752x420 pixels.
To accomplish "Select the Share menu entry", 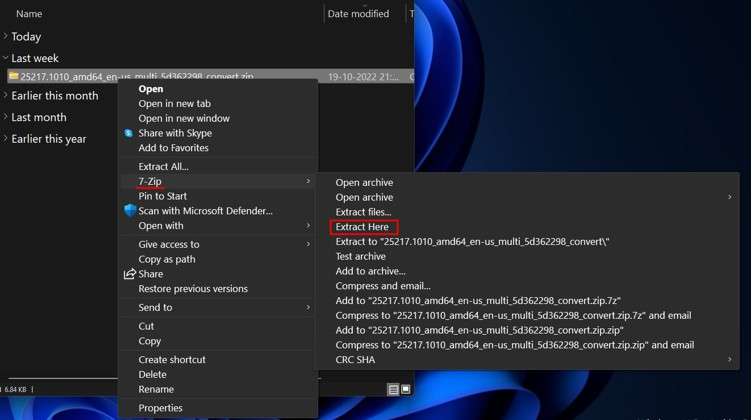I will pyautogui.click(x=151, y=274).
